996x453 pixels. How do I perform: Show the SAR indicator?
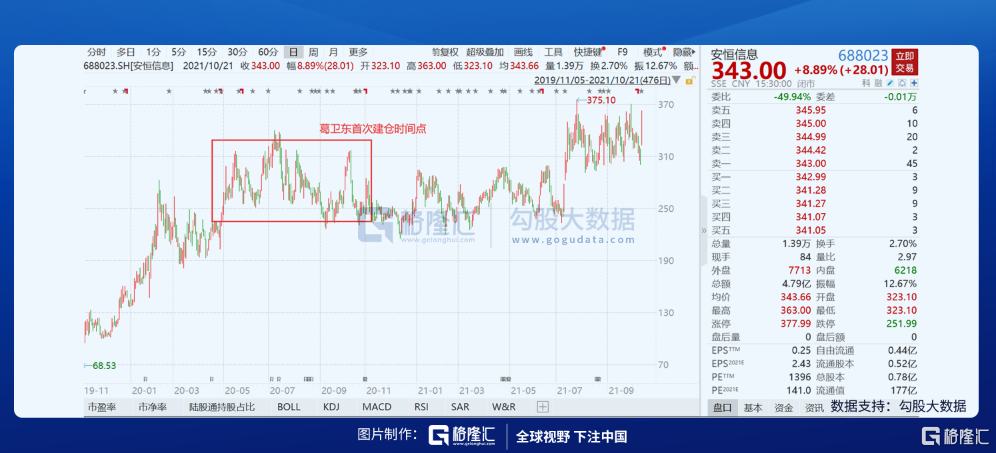[460, 407]
